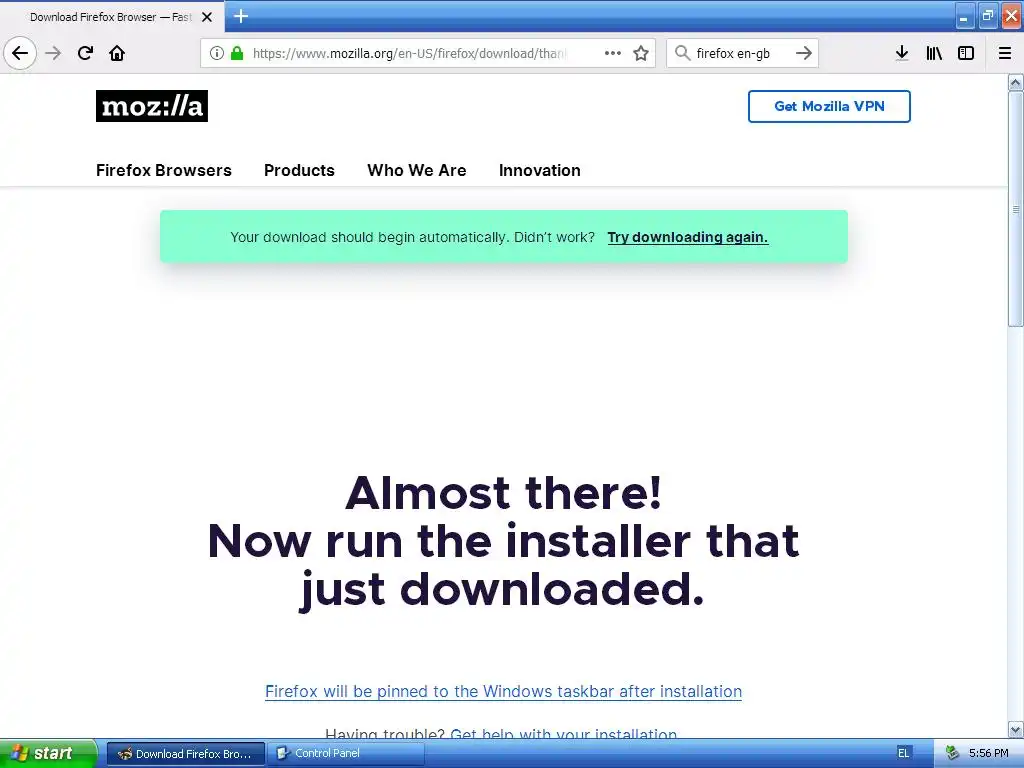Open page actions three-dot menu
This screenshot has height=768, width=1024.
(x=613, y=53)
